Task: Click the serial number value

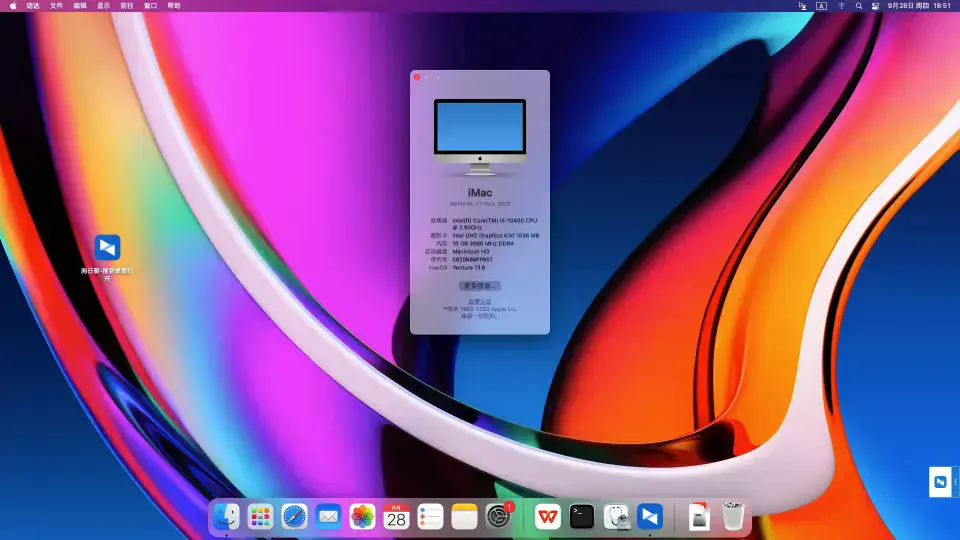Action: (473, 260)
